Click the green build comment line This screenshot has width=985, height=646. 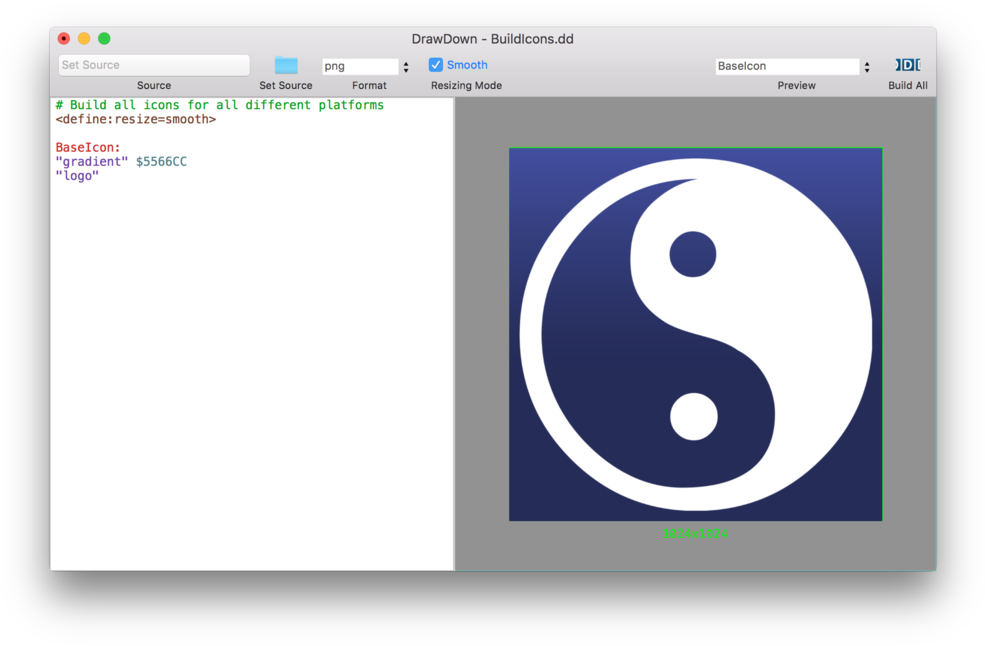point(213,104)
